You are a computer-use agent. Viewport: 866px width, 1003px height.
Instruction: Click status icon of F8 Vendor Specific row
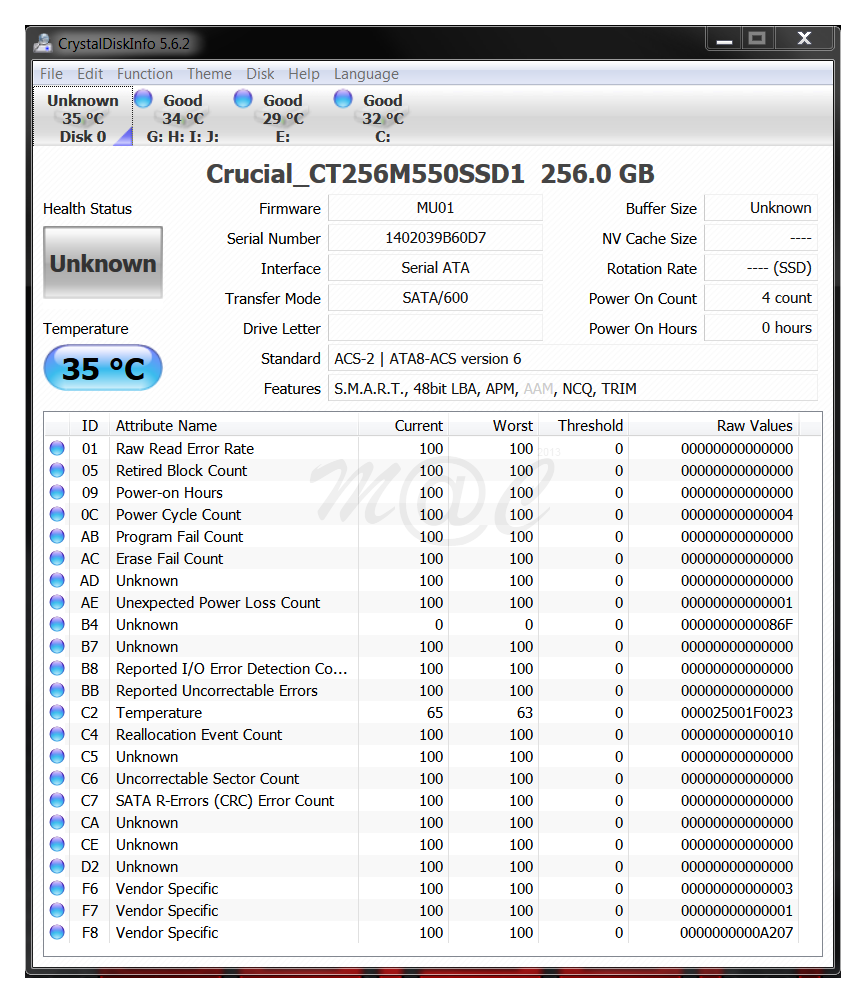57,932
